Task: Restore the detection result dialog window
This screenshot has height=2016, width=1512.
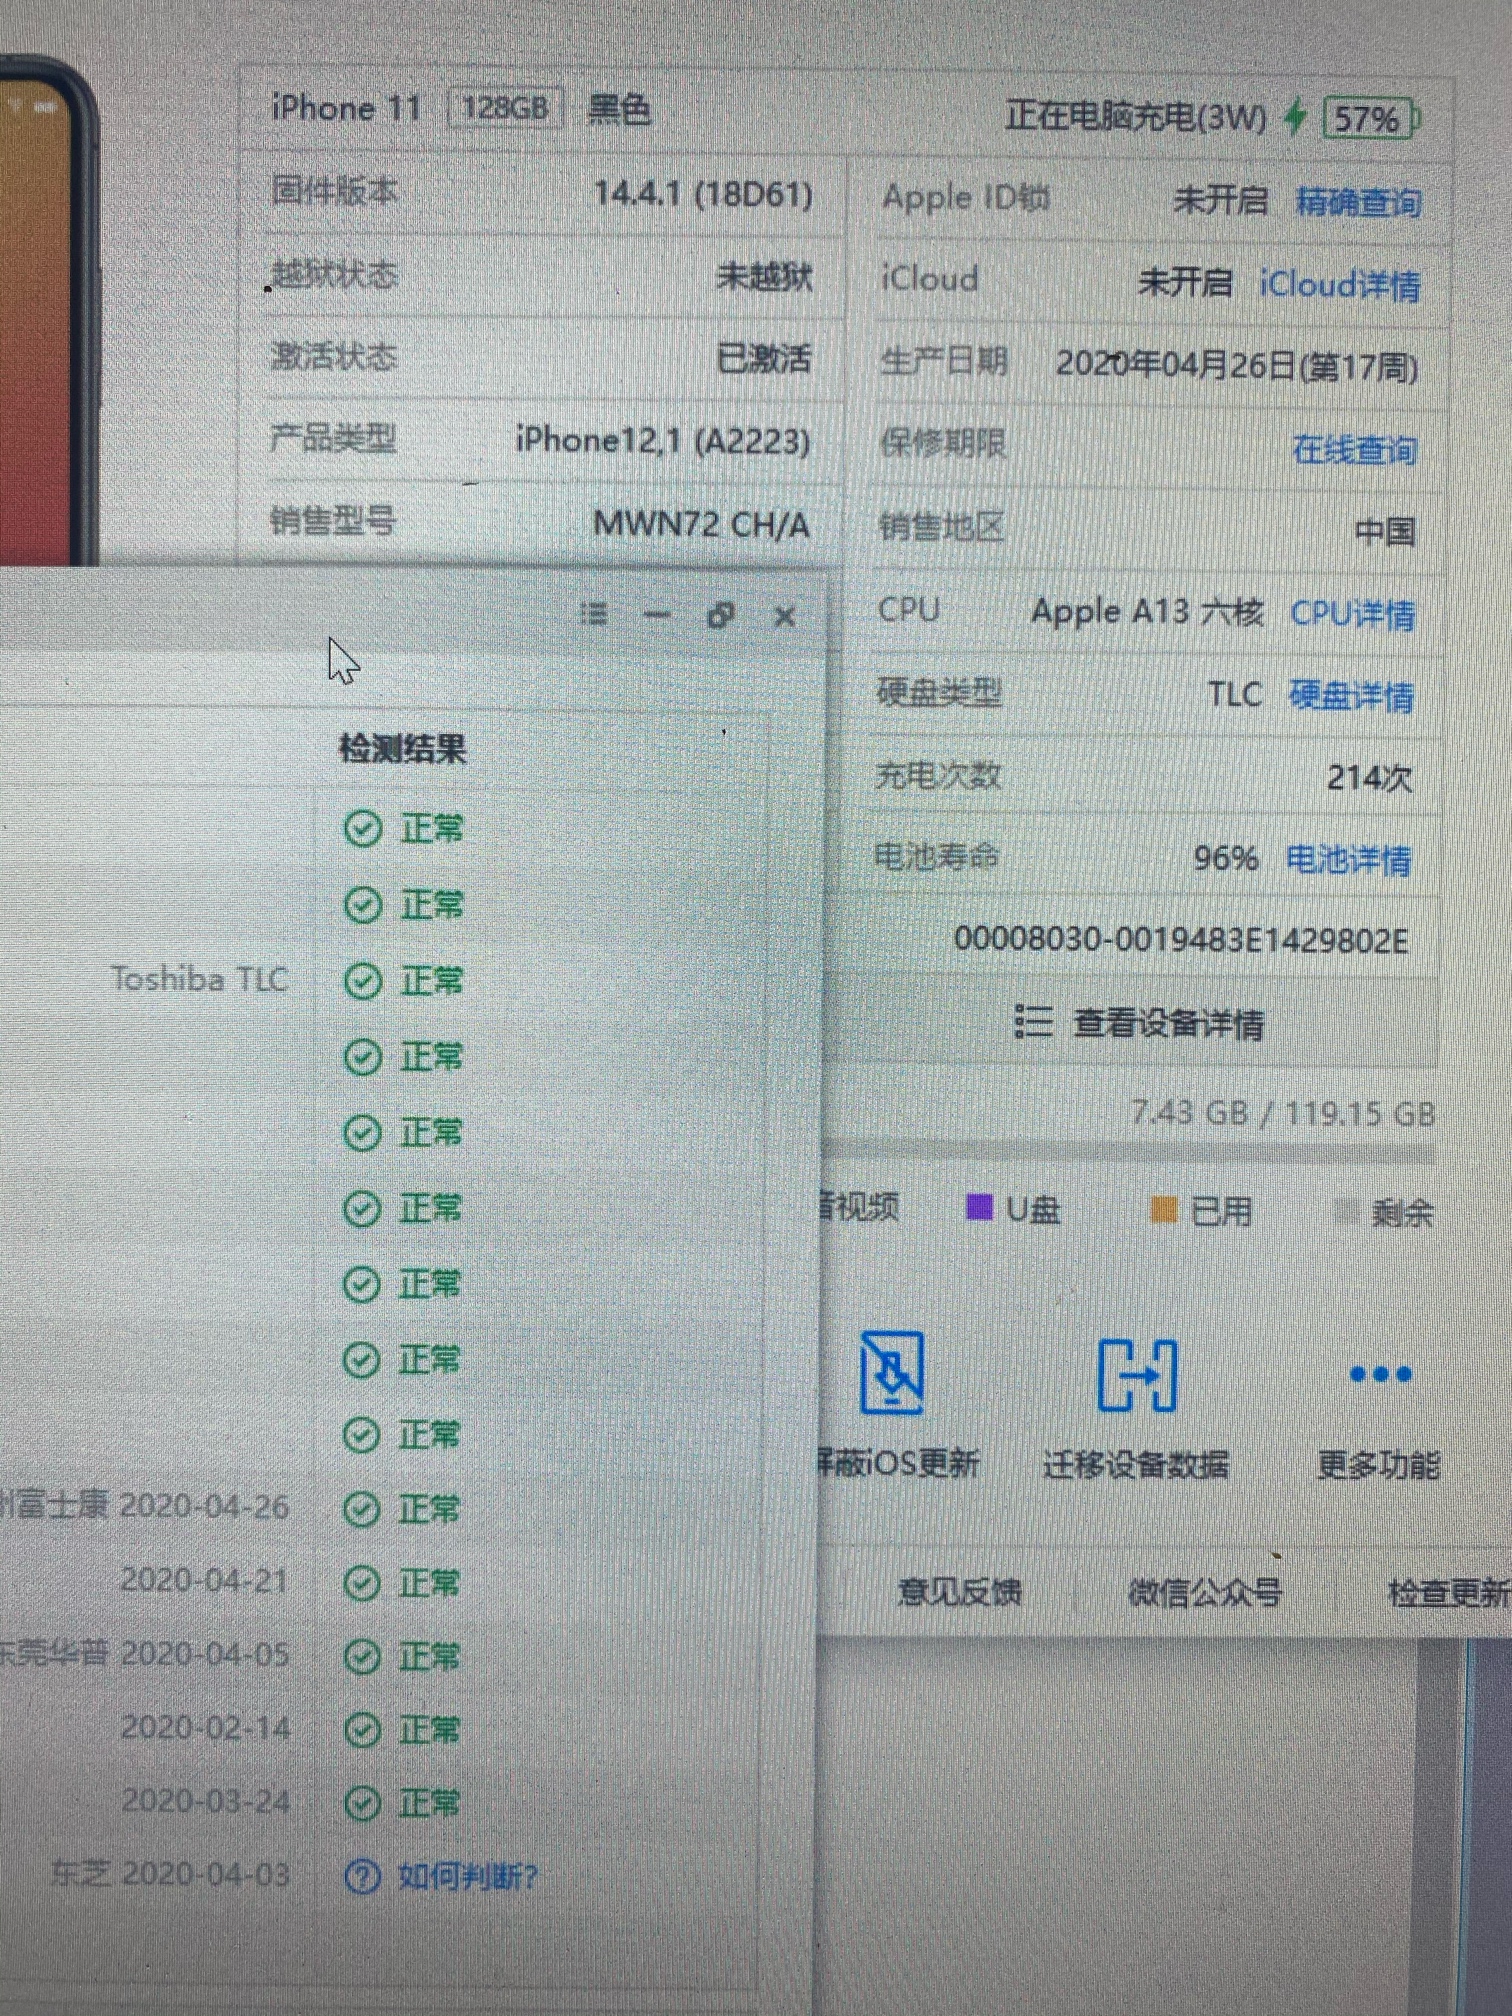Action: coord(721,615)
